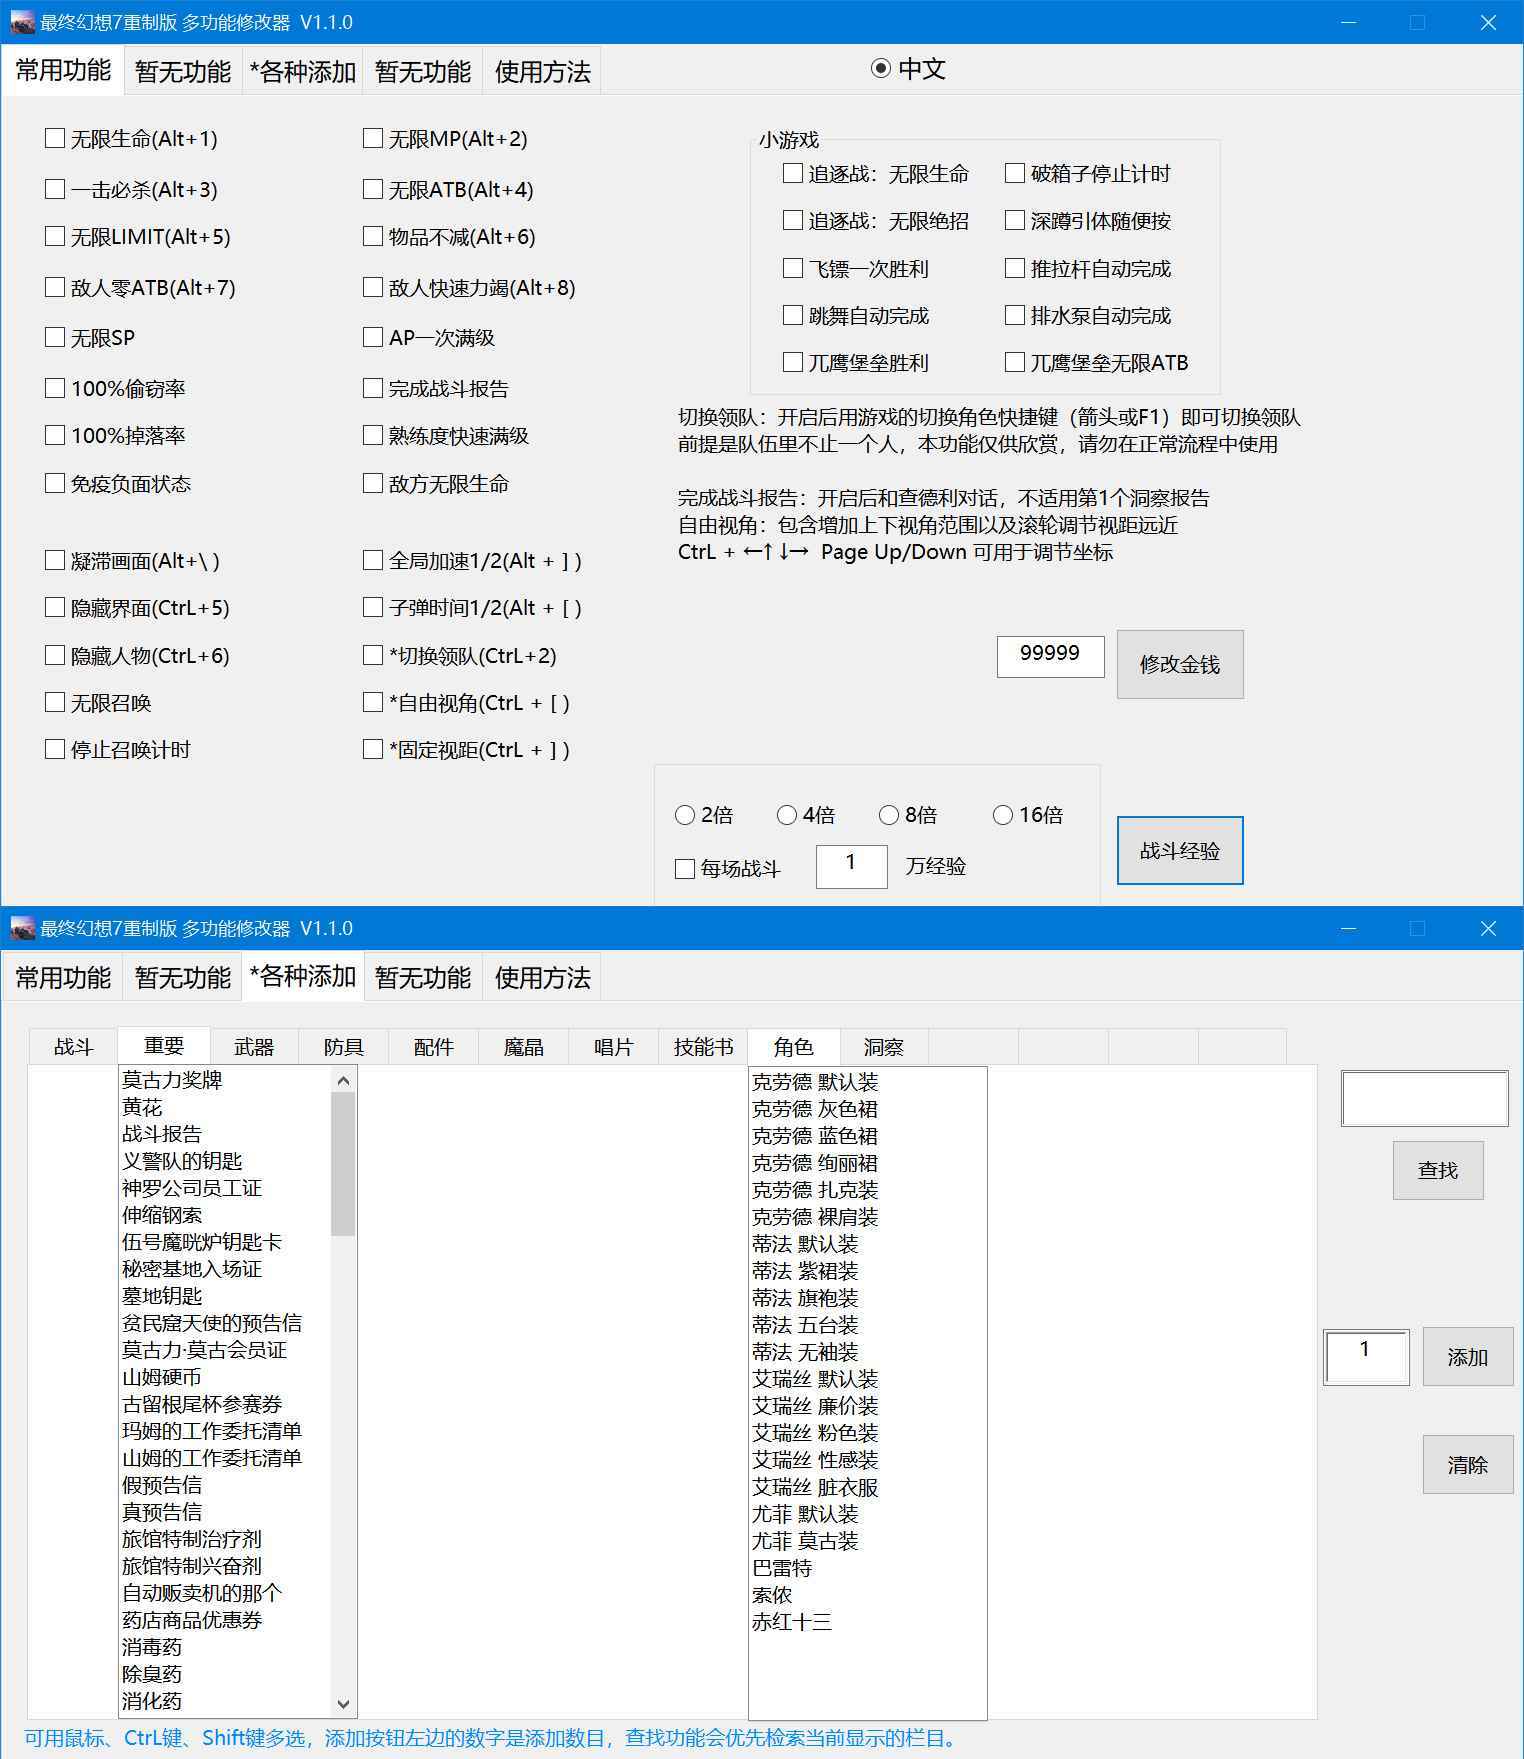The height and width of the screenshot is (1759, 1524).
Task: Select 克劳德 蓝色裙 in the character list
Action: [815, 1136]
